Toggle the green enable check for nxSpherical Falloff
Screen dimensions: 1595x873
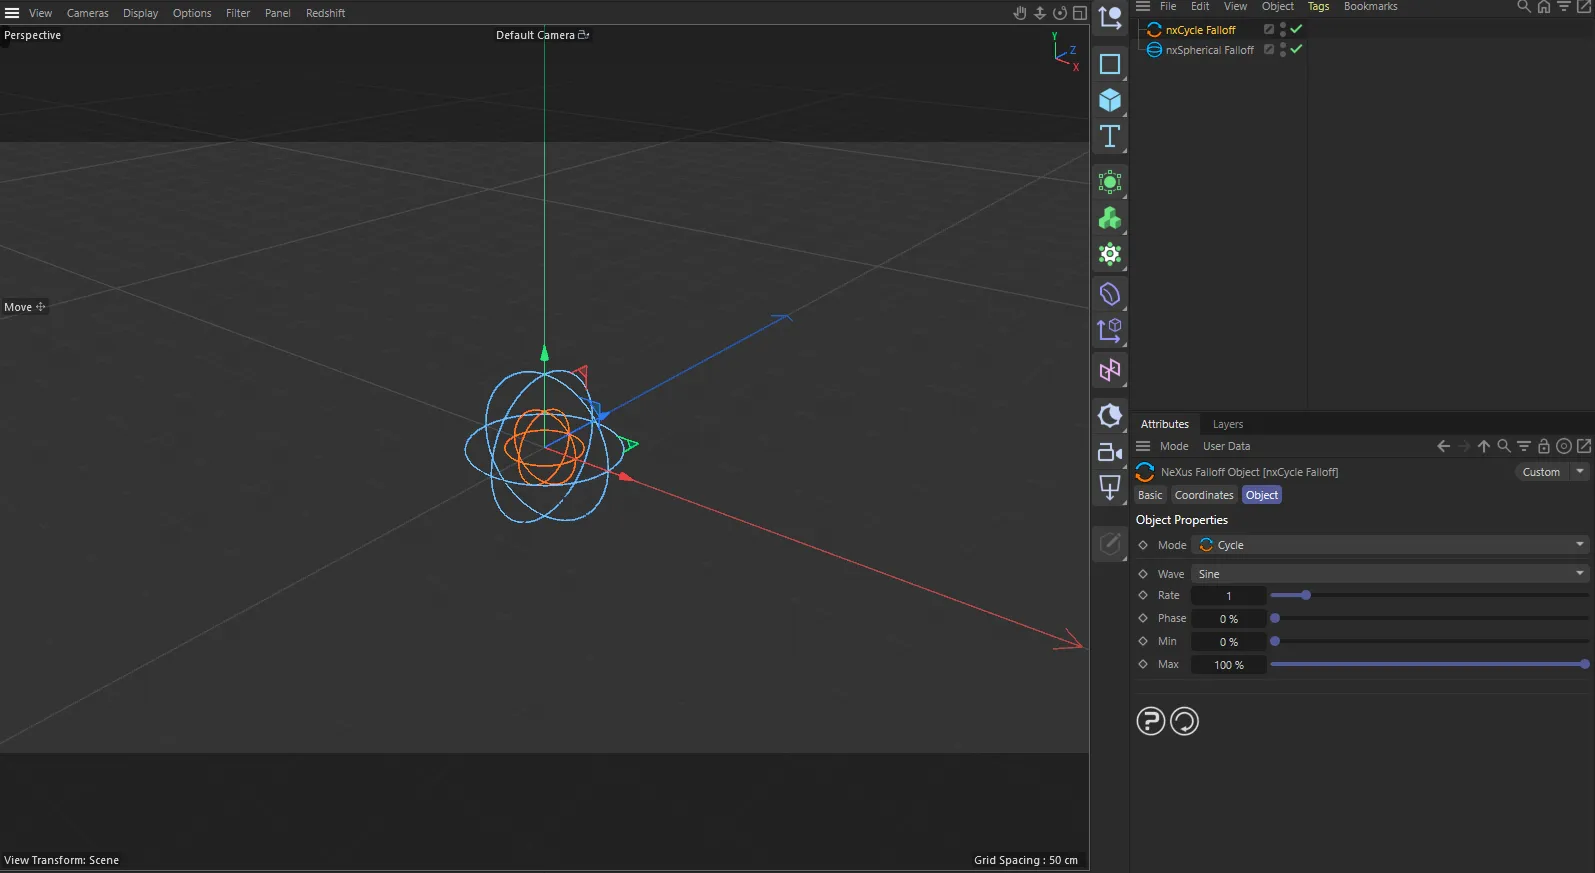[1296, 49]
